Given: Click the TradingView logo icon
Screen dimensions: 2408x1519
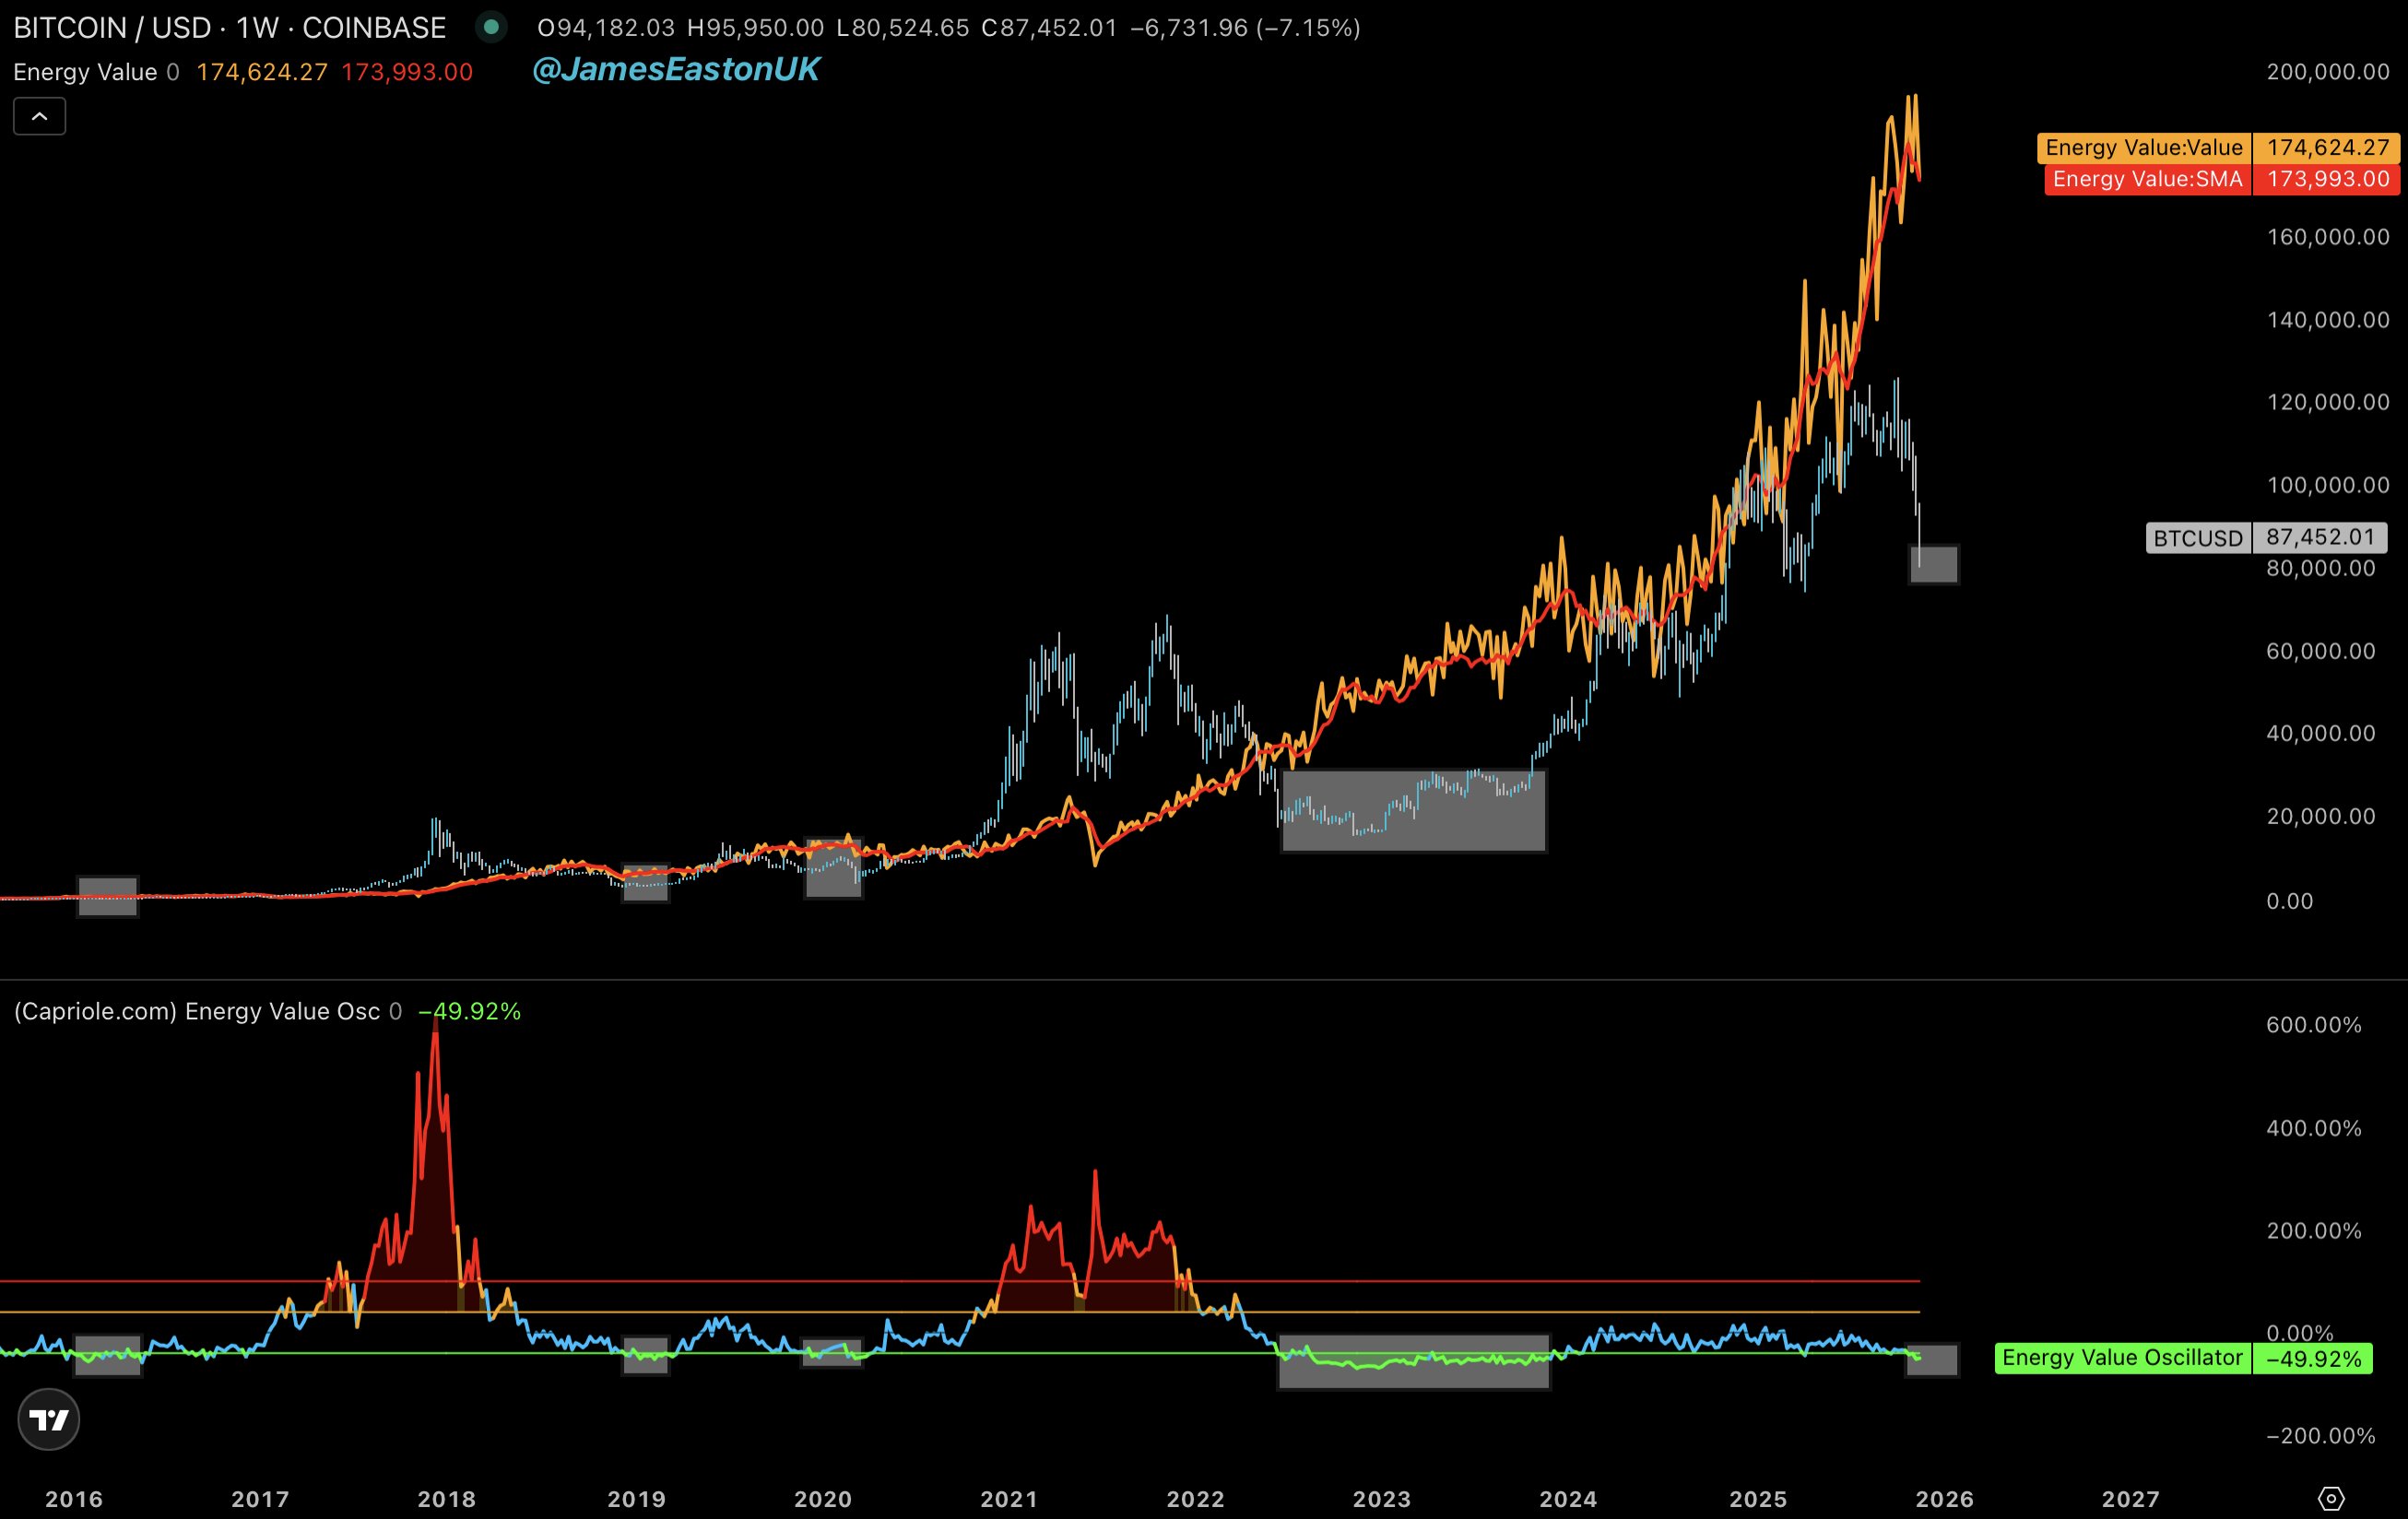Looking at the screenshot, I should coord(49,1419).
